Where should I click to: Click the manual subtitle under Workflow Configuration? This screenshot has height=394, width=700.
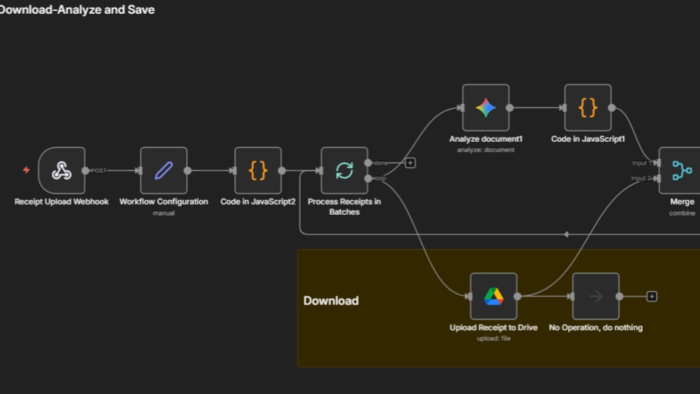coord(164,213)
